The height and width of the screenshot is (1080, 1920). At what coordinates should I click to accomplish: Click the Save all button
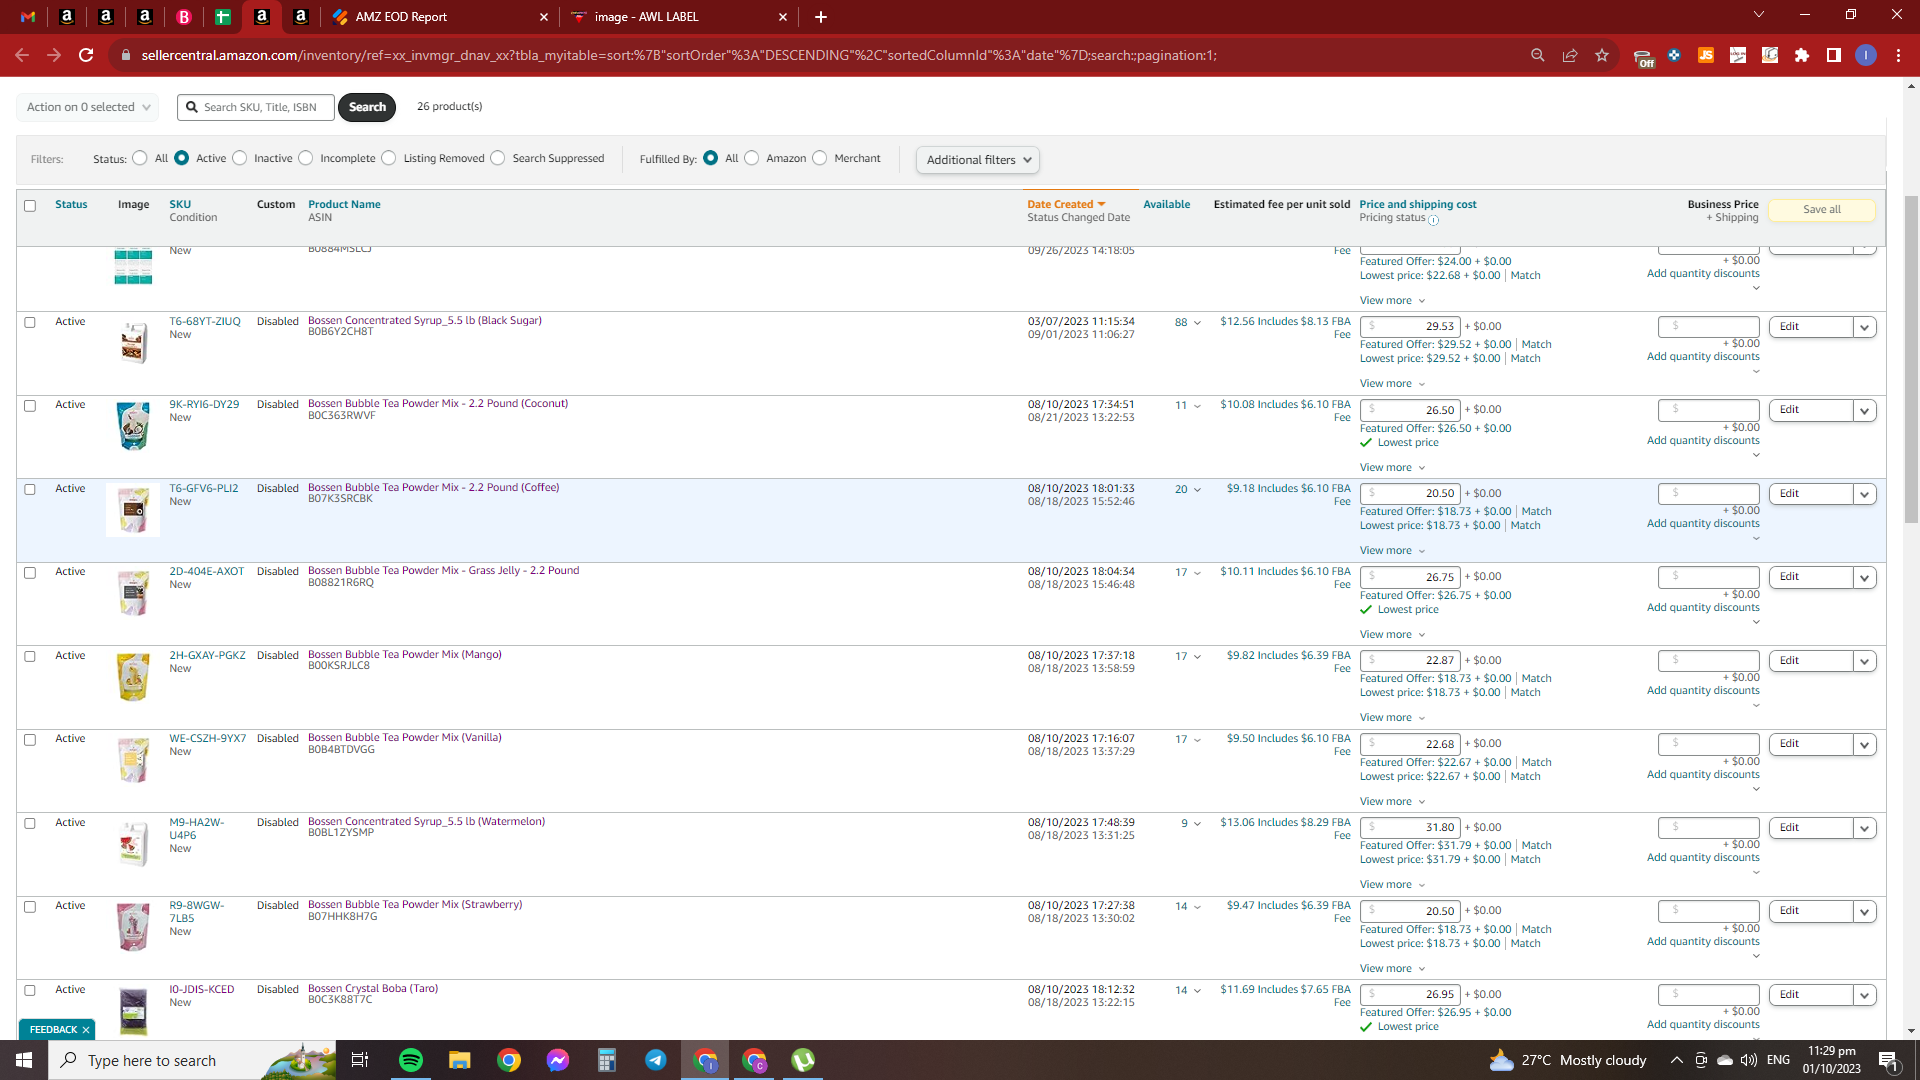1821,210
